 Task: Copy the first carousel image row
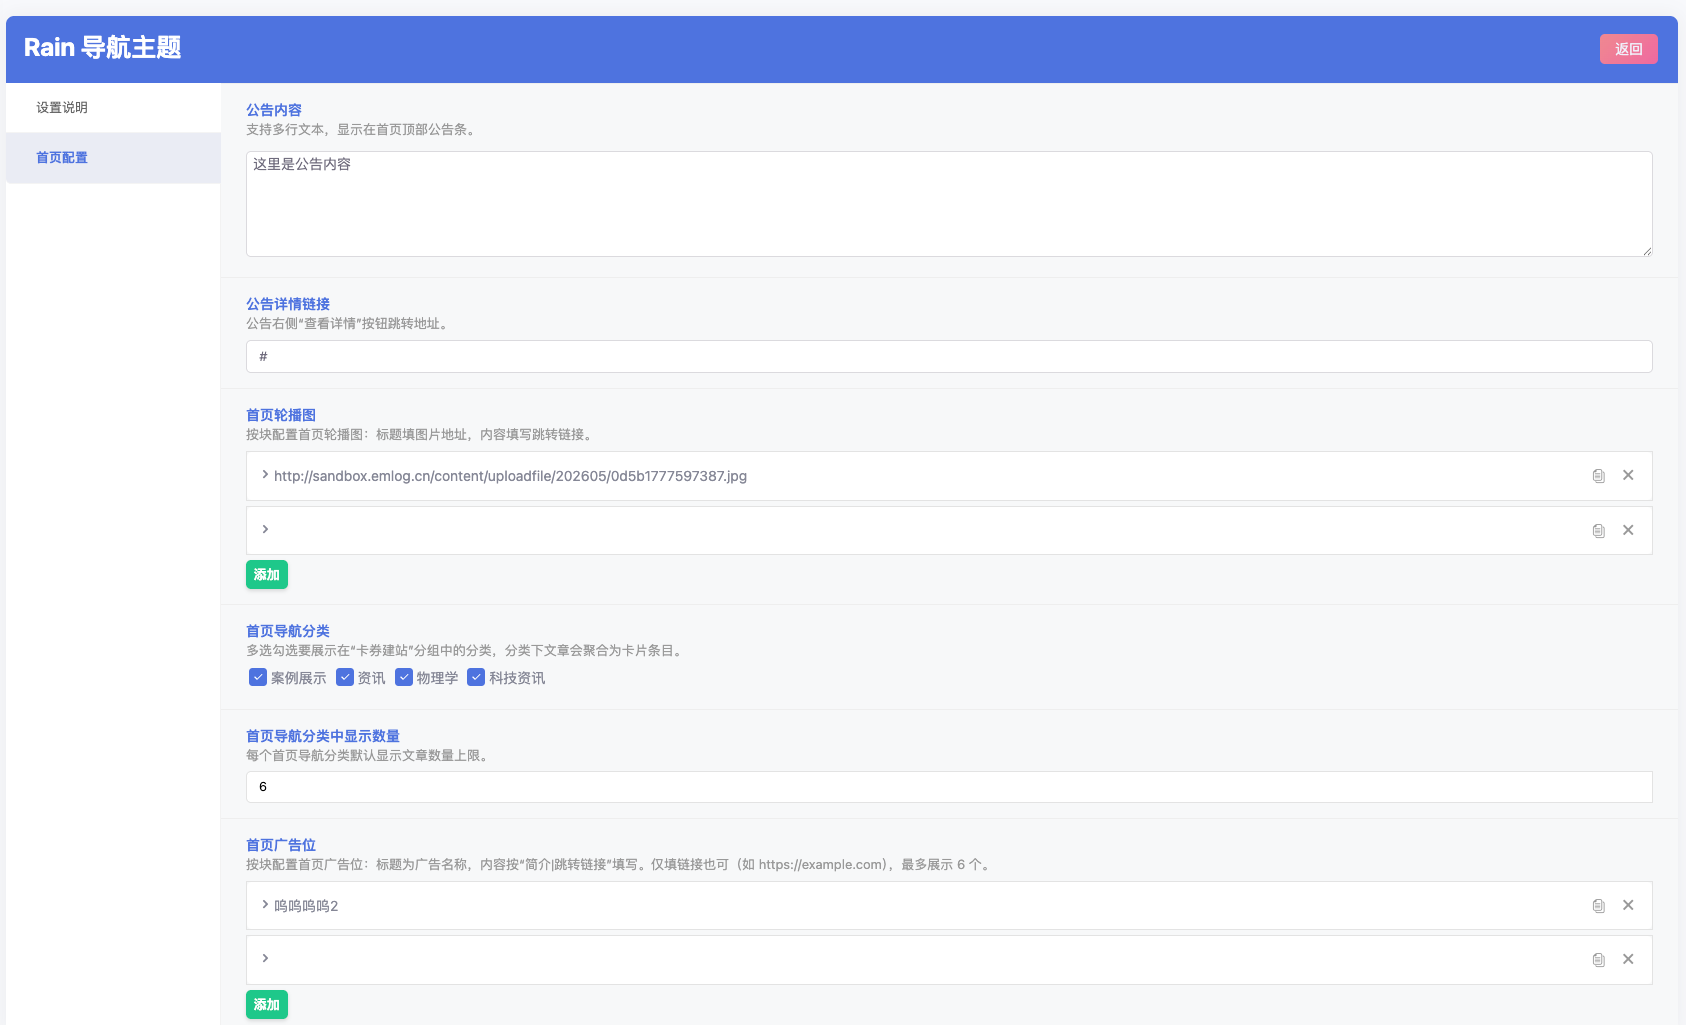coord(1598,476)
